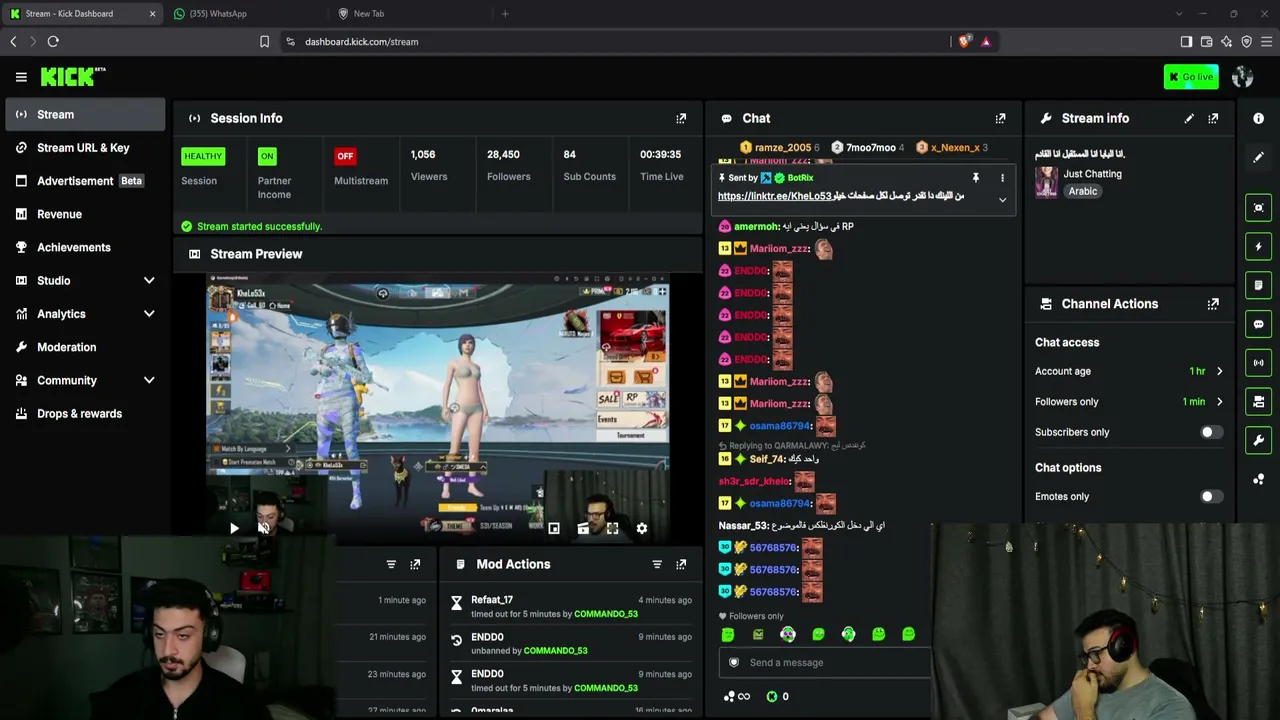Switch to the New Tab browser tab

point(410,14)
